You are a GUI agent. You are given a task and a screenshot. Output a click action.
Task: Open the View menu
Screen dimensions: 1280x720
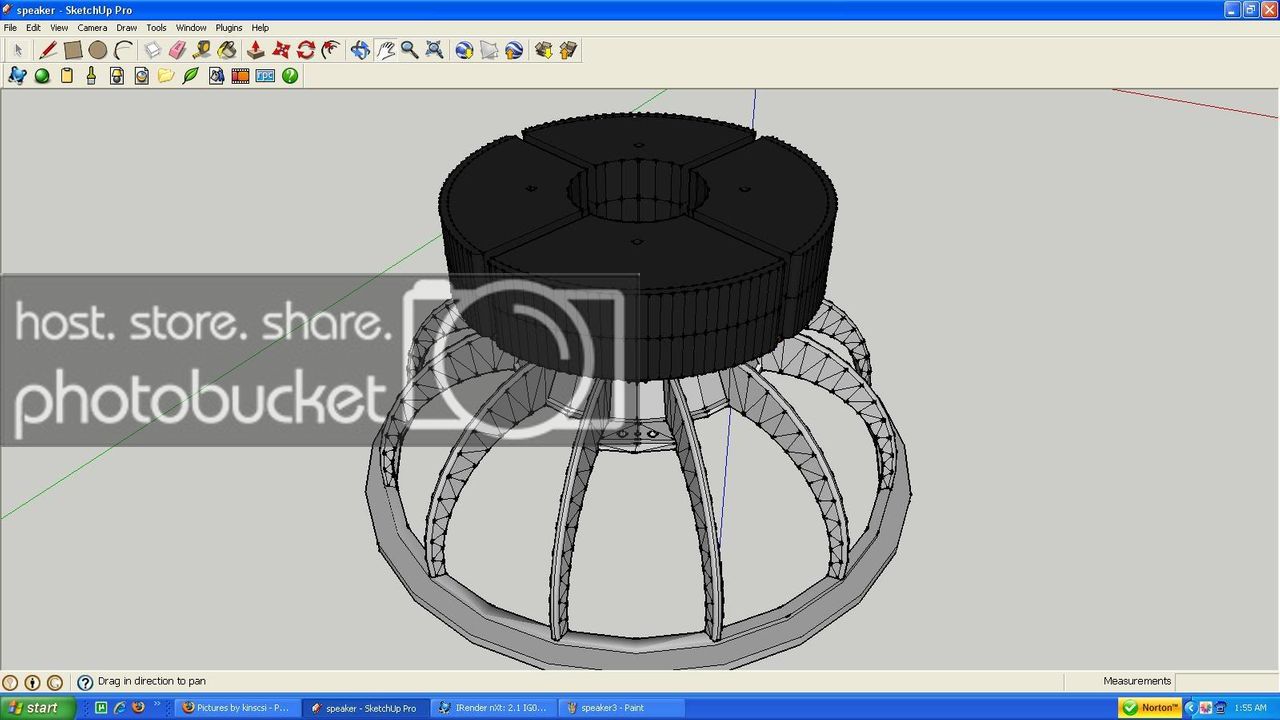point(59,28)
